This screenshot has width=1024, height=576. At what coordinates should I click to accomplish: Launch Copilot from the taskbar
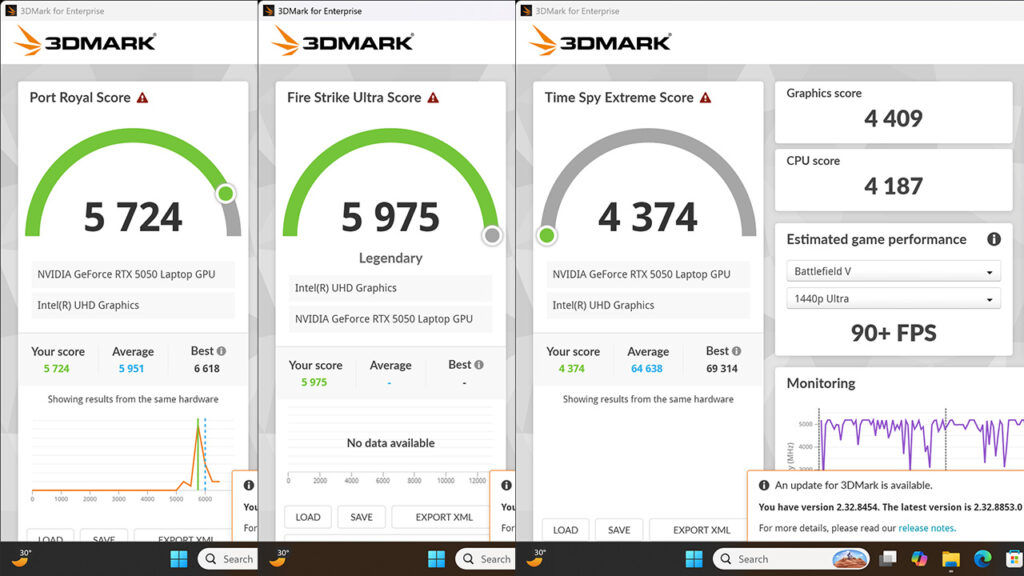point(920,559)
